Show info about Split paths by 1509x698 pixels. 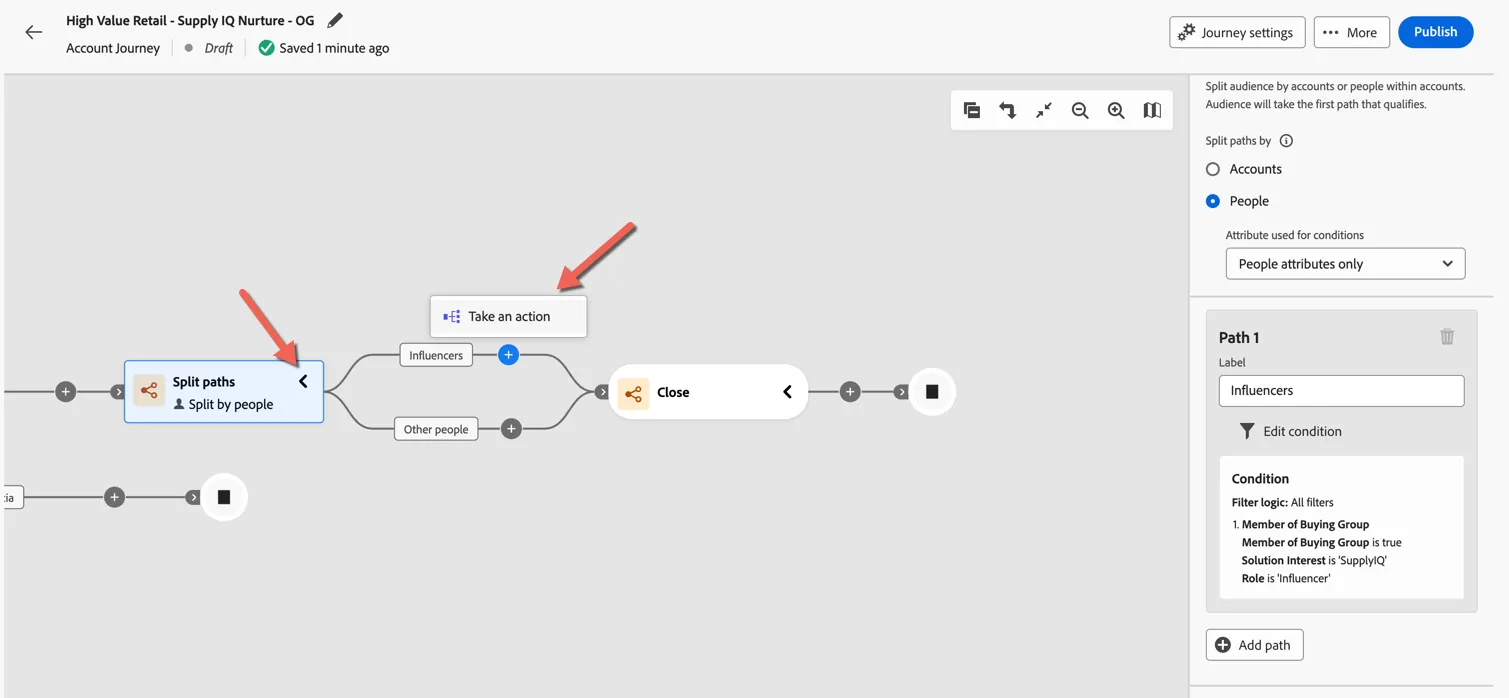[x=1286, y=141]
